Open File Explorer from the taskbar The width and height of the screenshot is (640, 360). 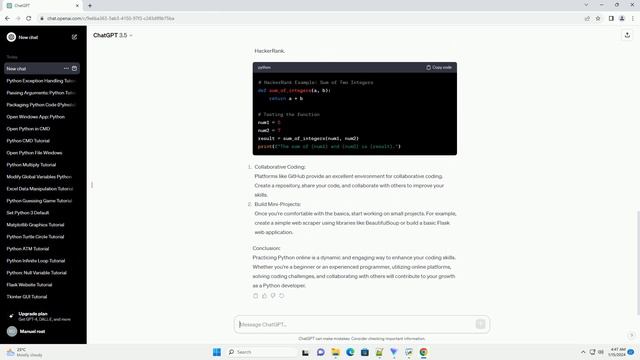pyautogui.click(x=336, y=352)
